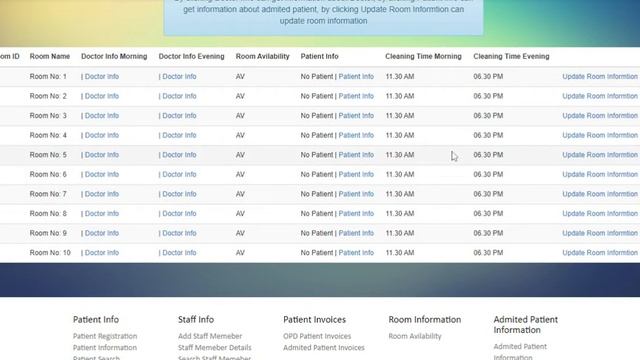
Task: Open Admited Patient Information footer link
Action: point(520,351)
